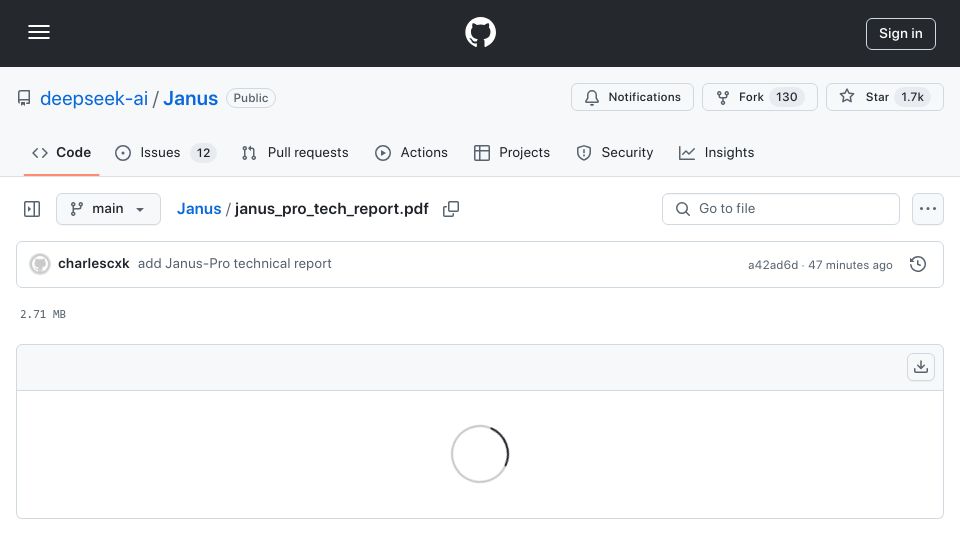This screenshot has height=540, width=960.
Task: Click the Sign in button
Action: [900, 34]
